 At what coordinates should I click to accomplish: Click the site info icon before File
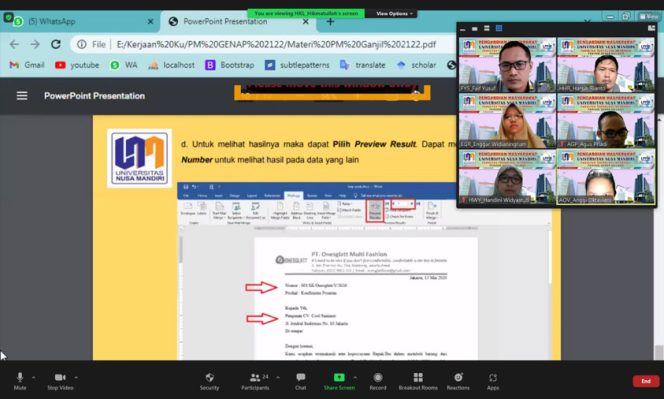pos(82,44)
